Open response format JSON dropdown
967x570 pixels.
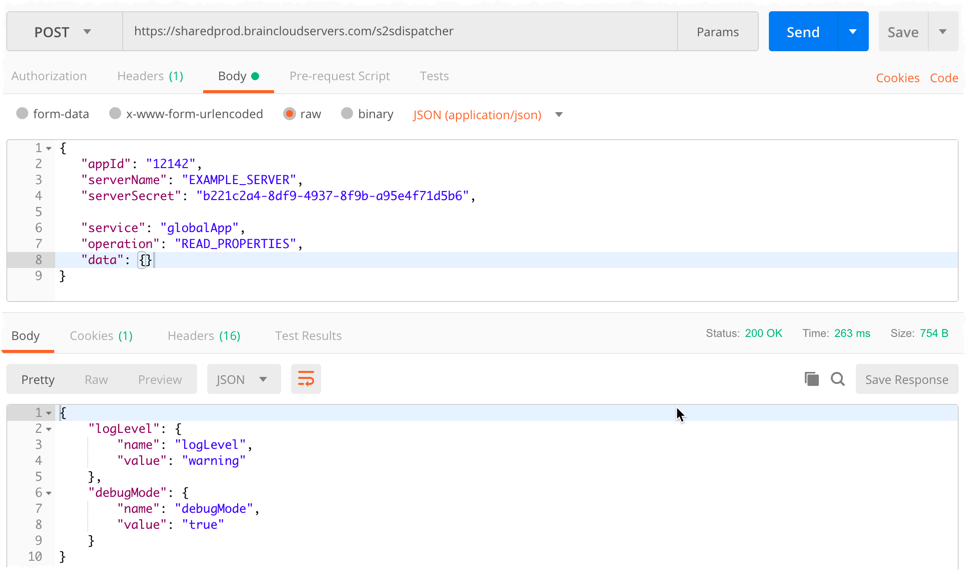tap(244, 379)
